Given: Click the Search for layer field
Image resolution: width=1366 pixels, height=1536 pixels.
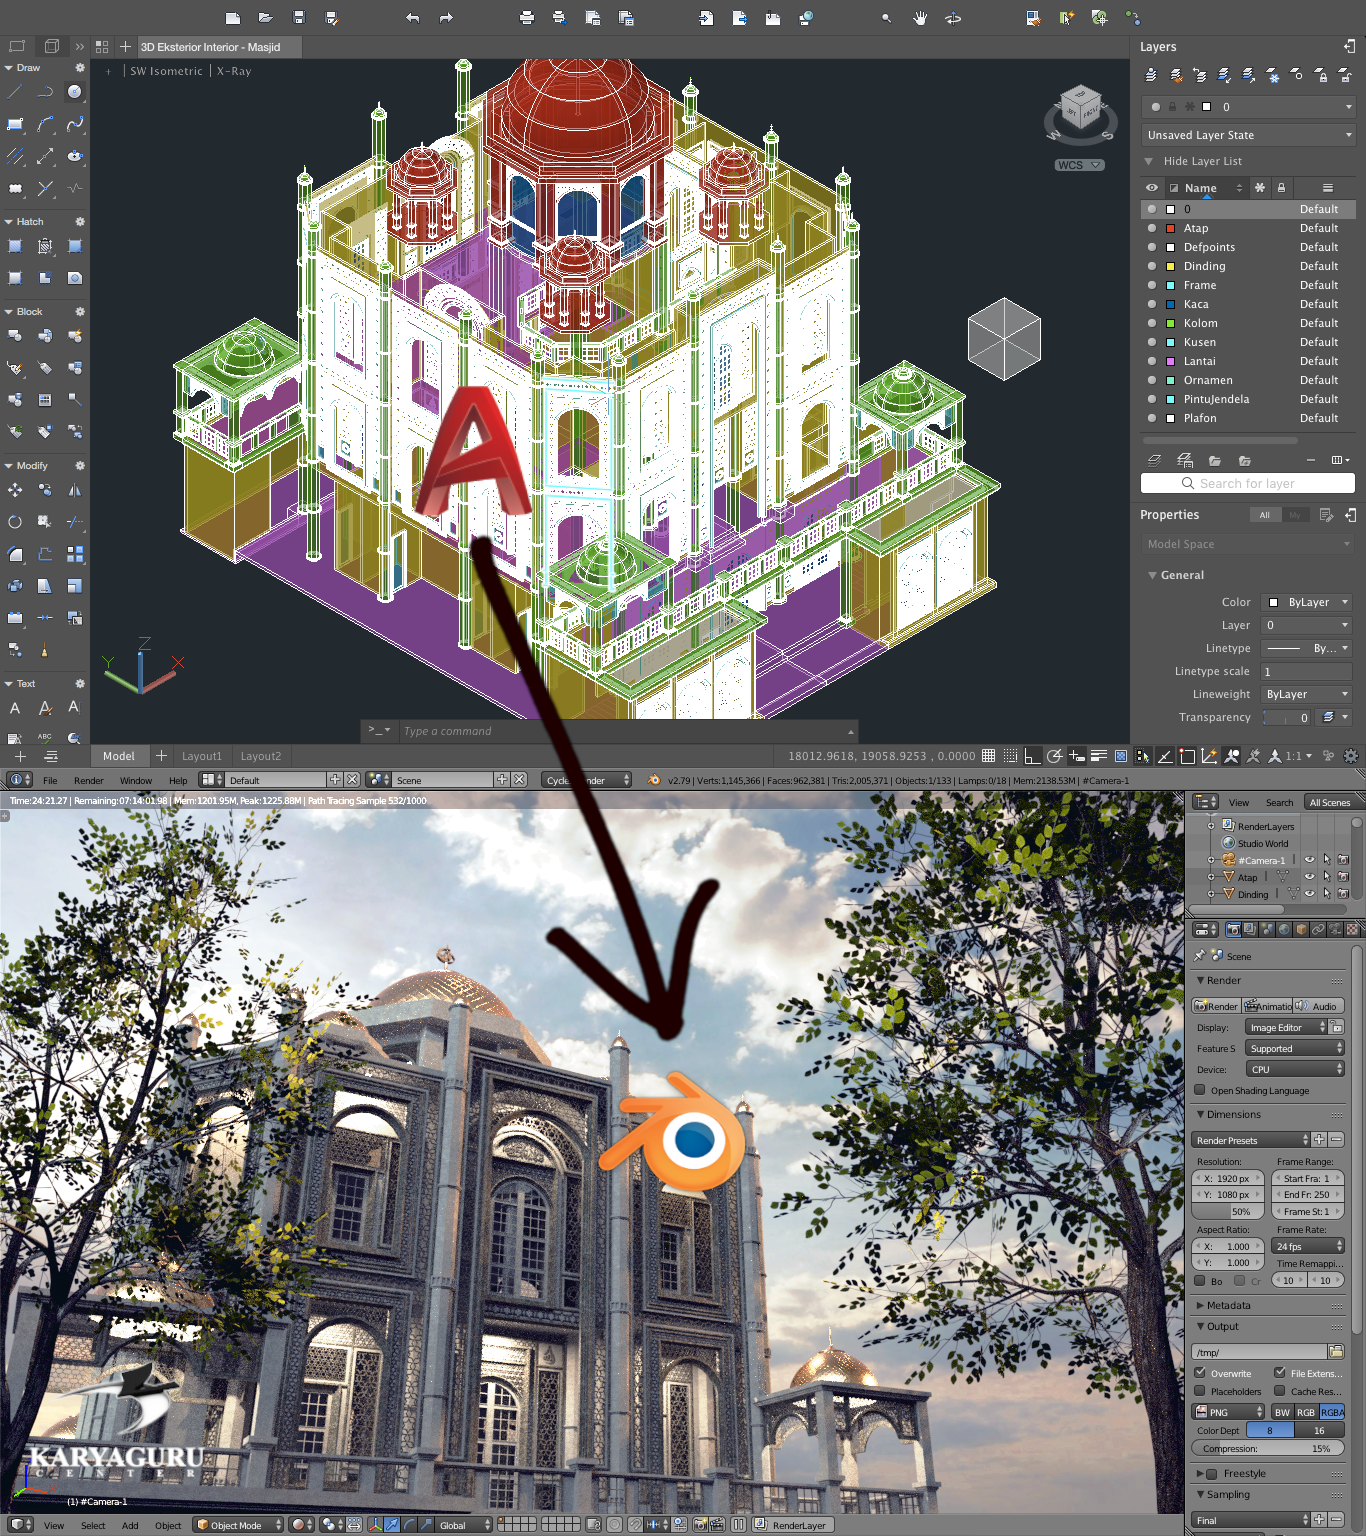Looking at the screenshot, I should click(x=1247, y=483).
